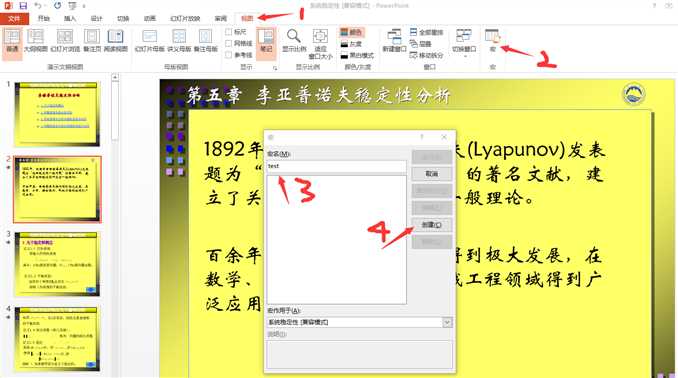The height and width of the screenshot is (378, 678).
Task: Click the Repeat/Redo circular arrow
Action: coord(58,6)
